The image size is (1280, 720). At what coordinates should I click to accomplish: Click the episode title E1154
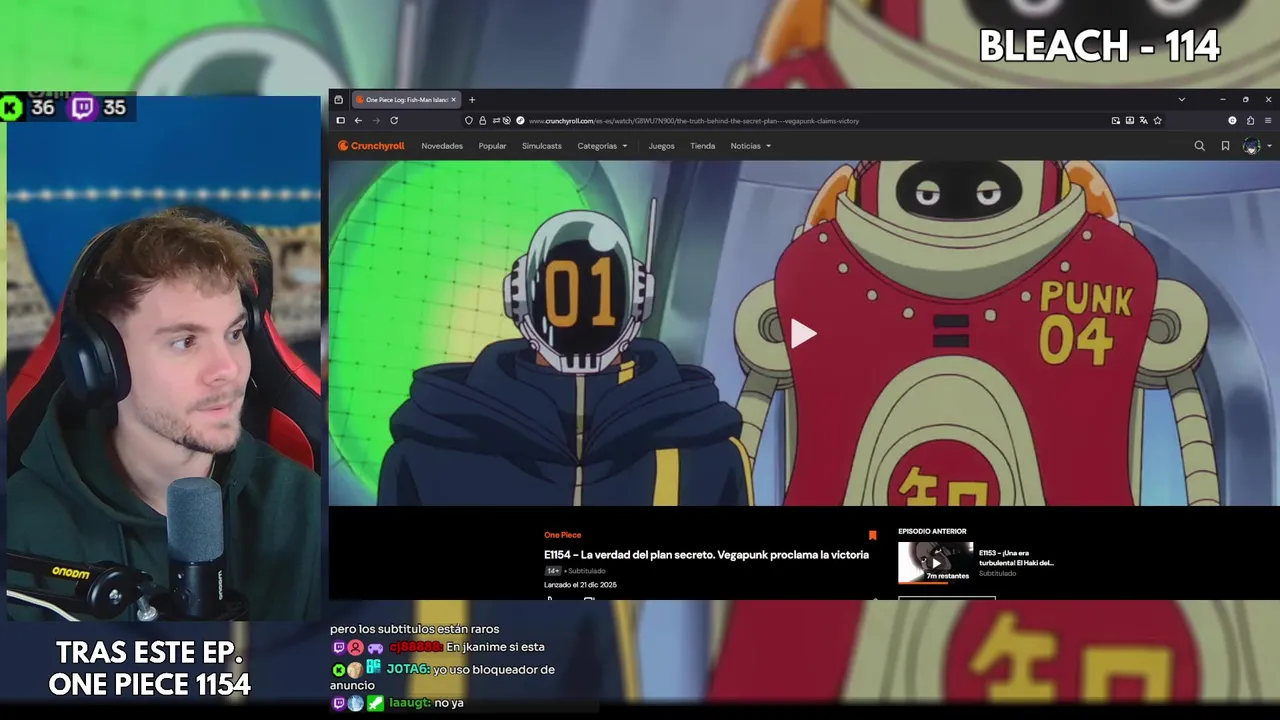pyautogui.click(x=706, y=555)
